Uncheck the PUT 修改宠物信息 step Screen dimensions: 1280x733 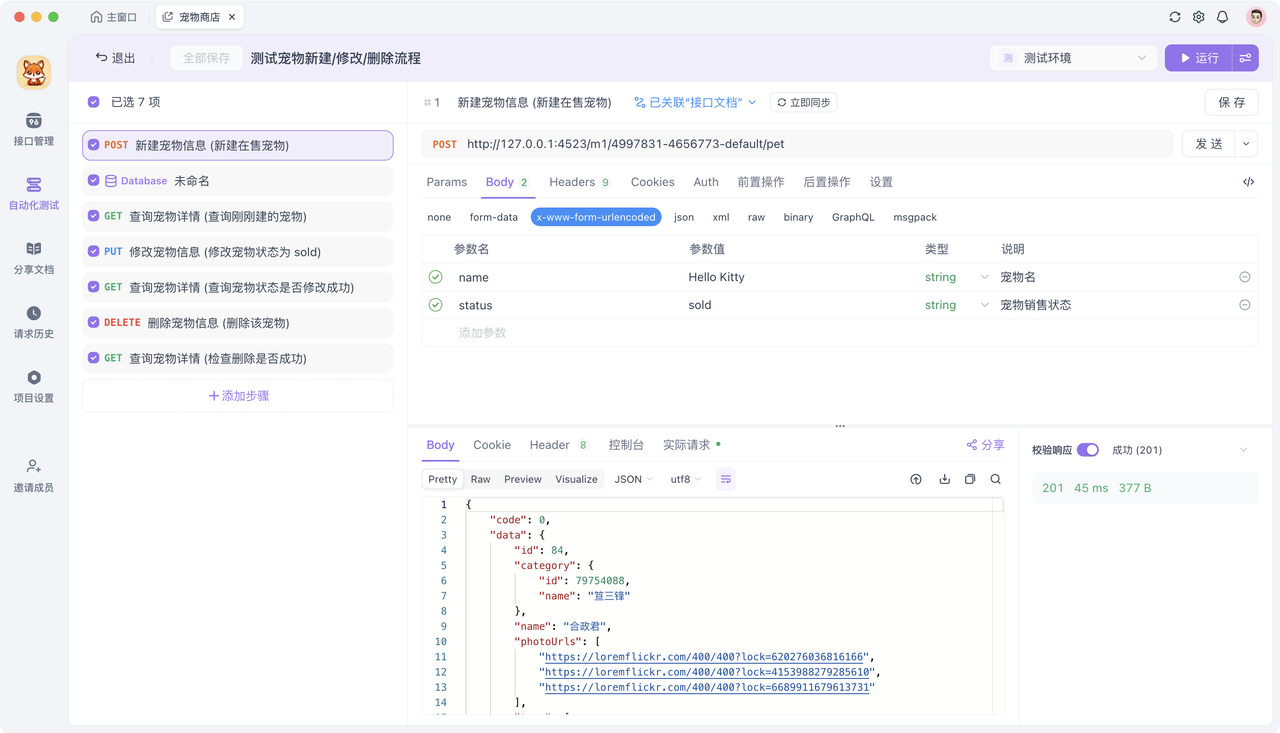(x=94, y=252)
